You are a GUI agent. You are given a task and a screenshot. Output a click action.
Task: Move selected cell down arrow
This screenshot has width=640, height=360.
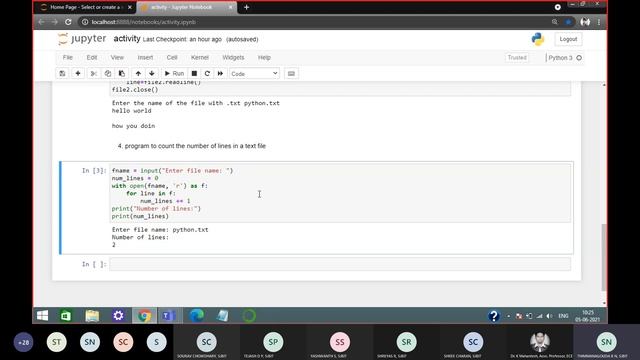pyautogui.click(x=152, y=73)
